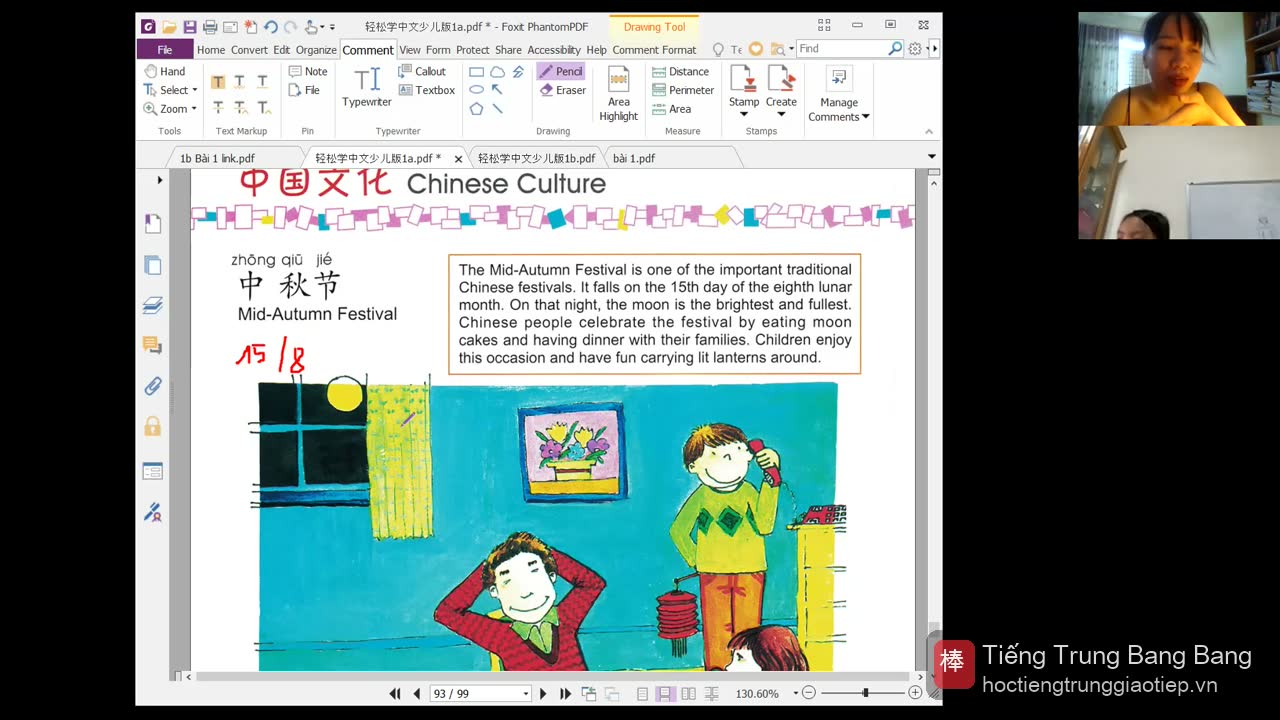Select the Oval shape tool
Image resolution: width=1280 pixels, height=720 pixels.
coord(477,90)
